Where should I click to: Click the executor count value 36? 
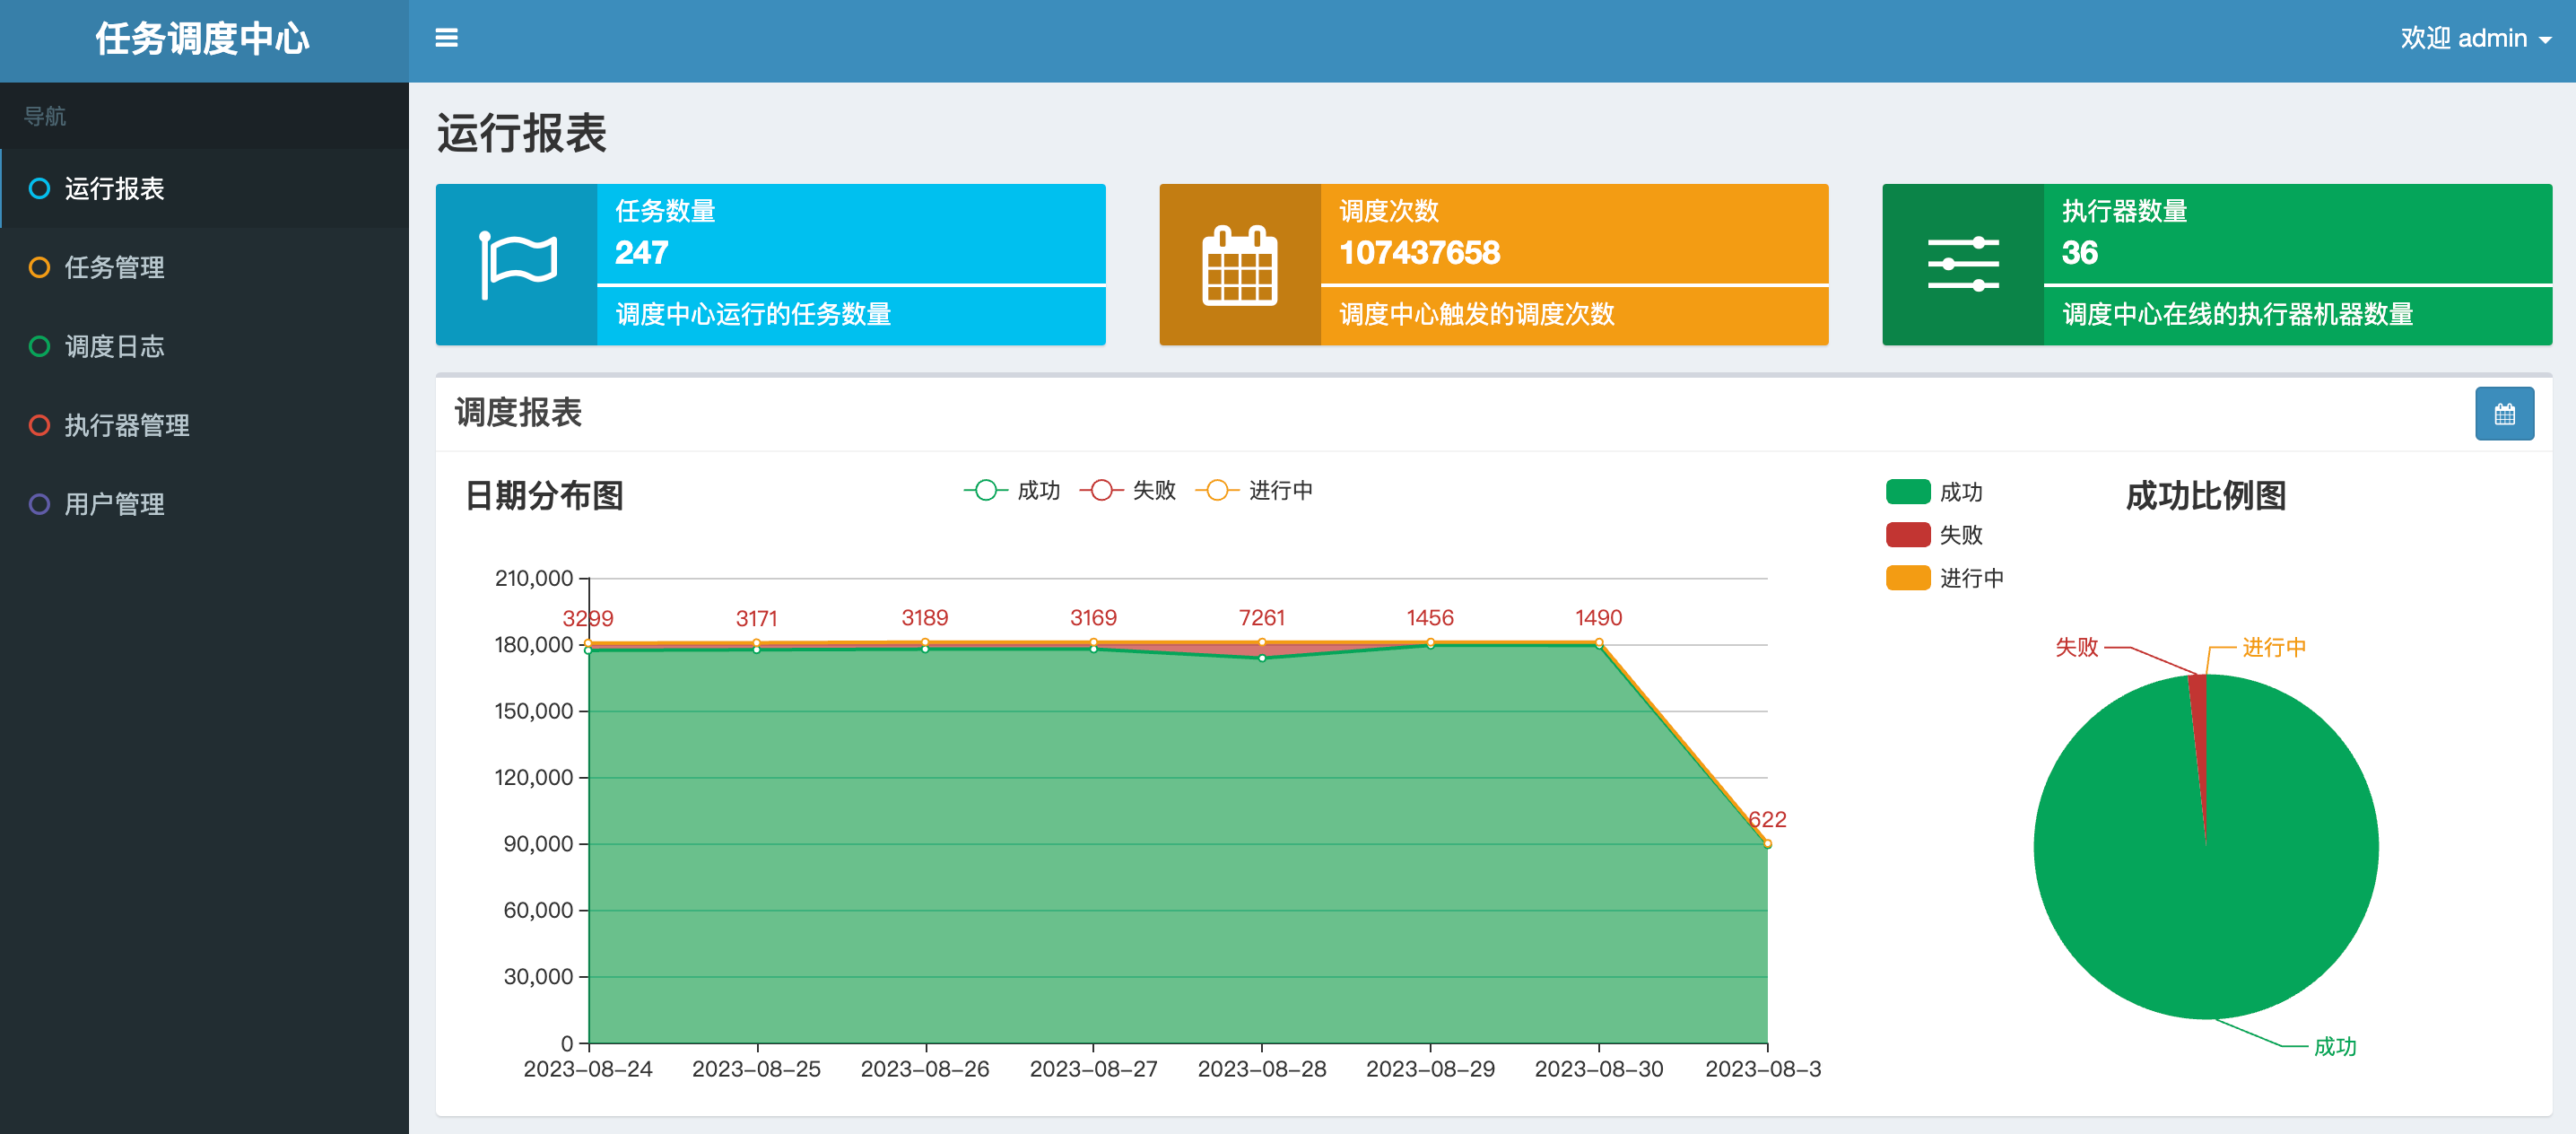pos(2079,252)
